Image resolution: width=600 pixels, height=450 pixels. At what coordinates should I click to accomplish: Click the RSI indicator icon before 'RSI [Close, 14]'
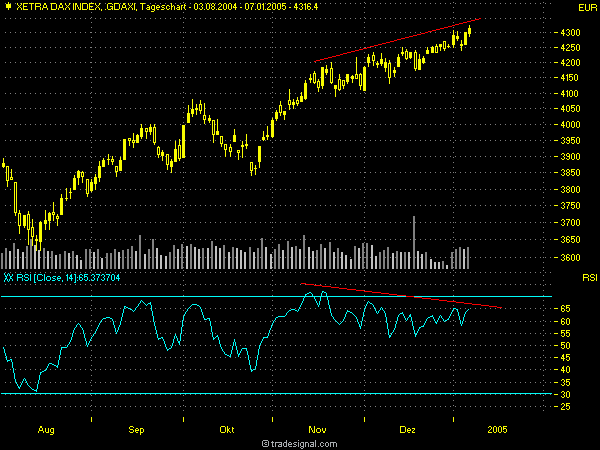8,277
